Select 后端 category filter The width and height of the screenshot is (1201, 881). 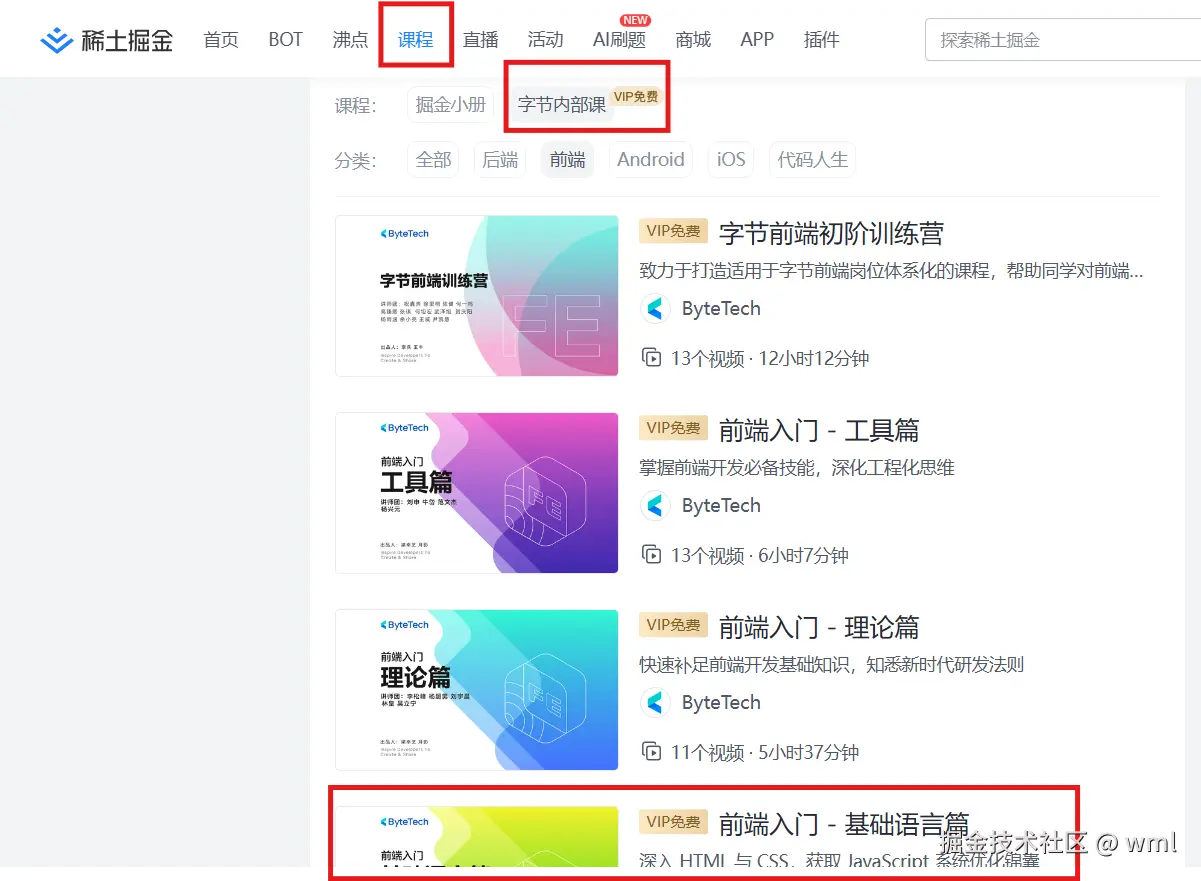click(500, 160)
